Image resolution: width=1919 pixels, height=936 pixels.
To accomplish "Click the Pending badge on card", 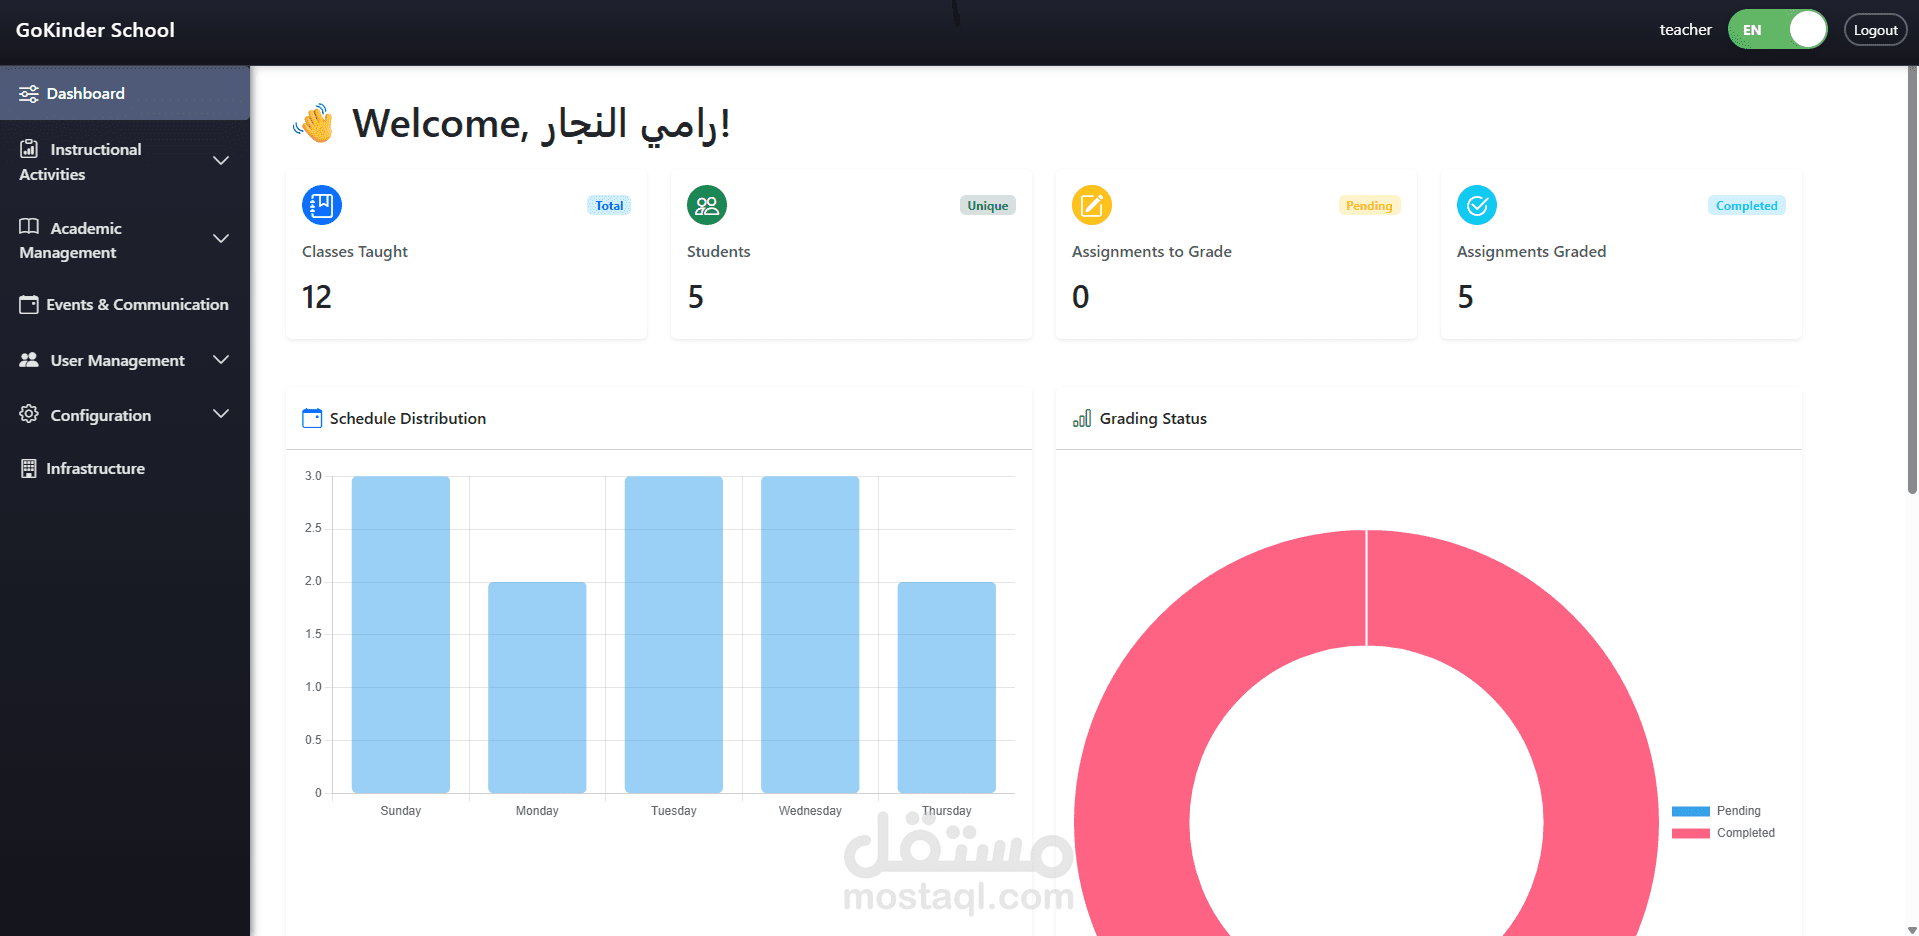I will pyautogui.click(x=1369, y=206).
